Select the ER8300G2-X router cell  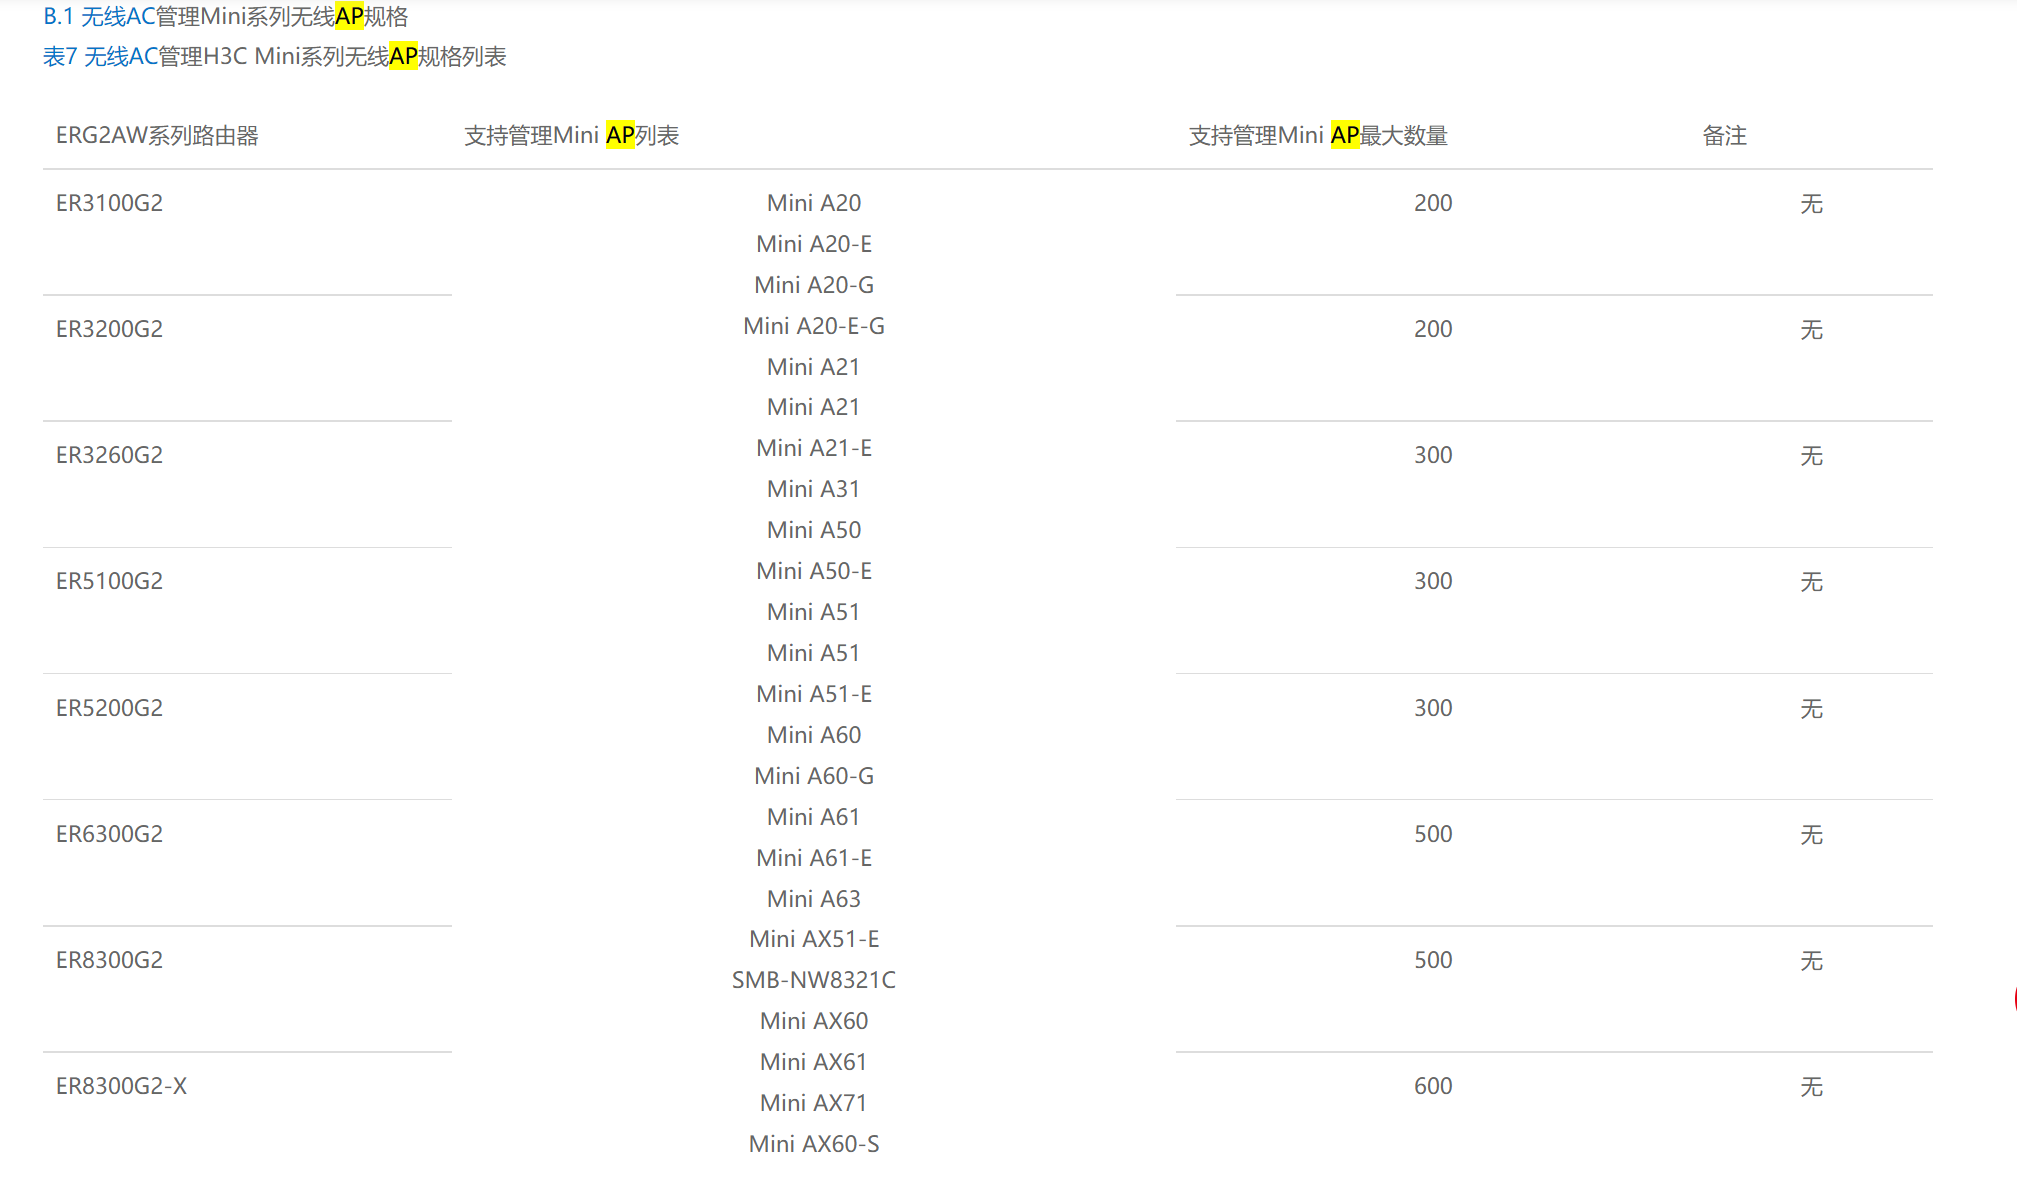tap(121, 1086)
